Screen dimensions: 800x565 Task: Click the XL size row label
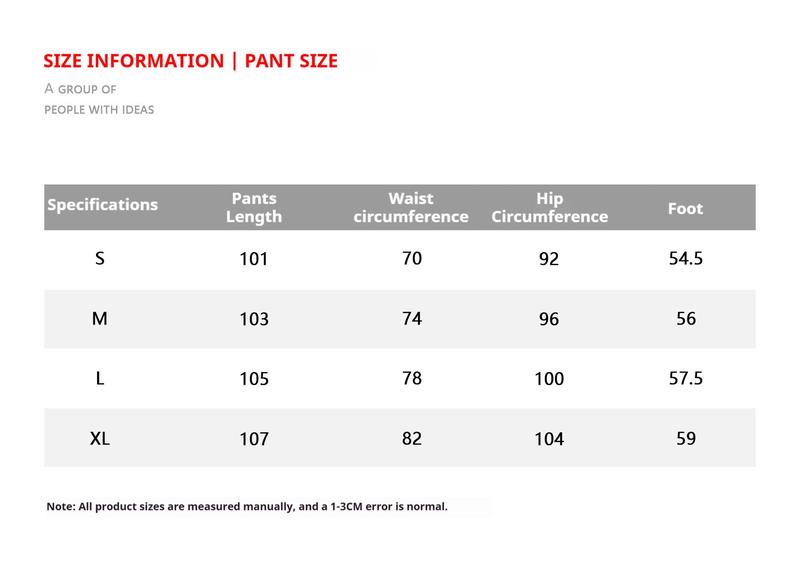(x=99, y=439)
